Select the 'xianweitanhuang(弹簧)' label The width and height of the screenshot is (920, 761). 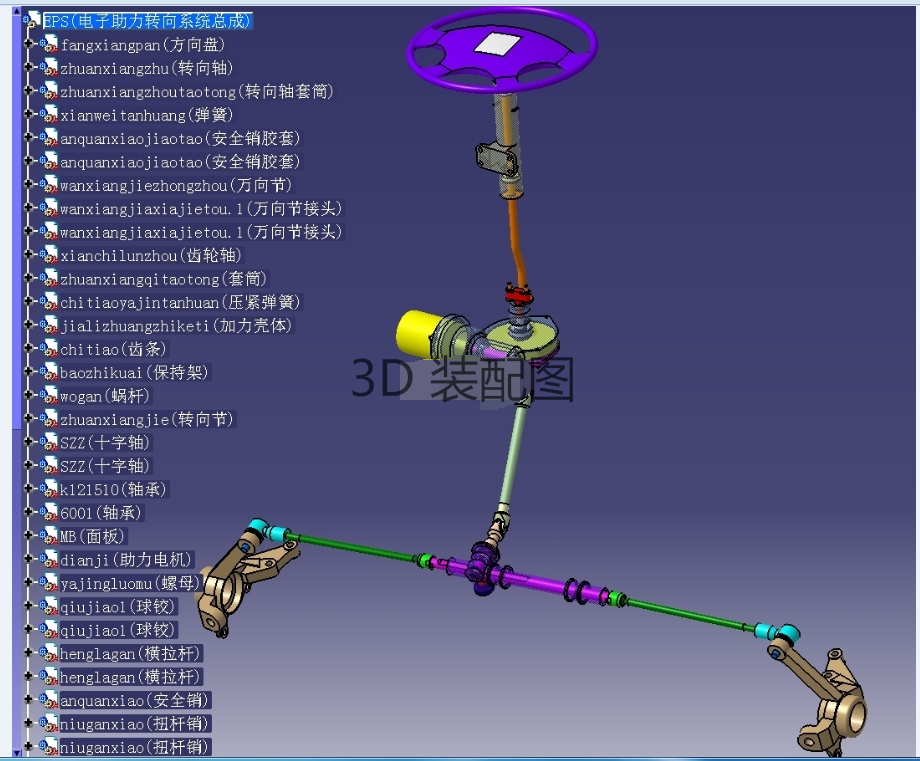pos(147,115)
